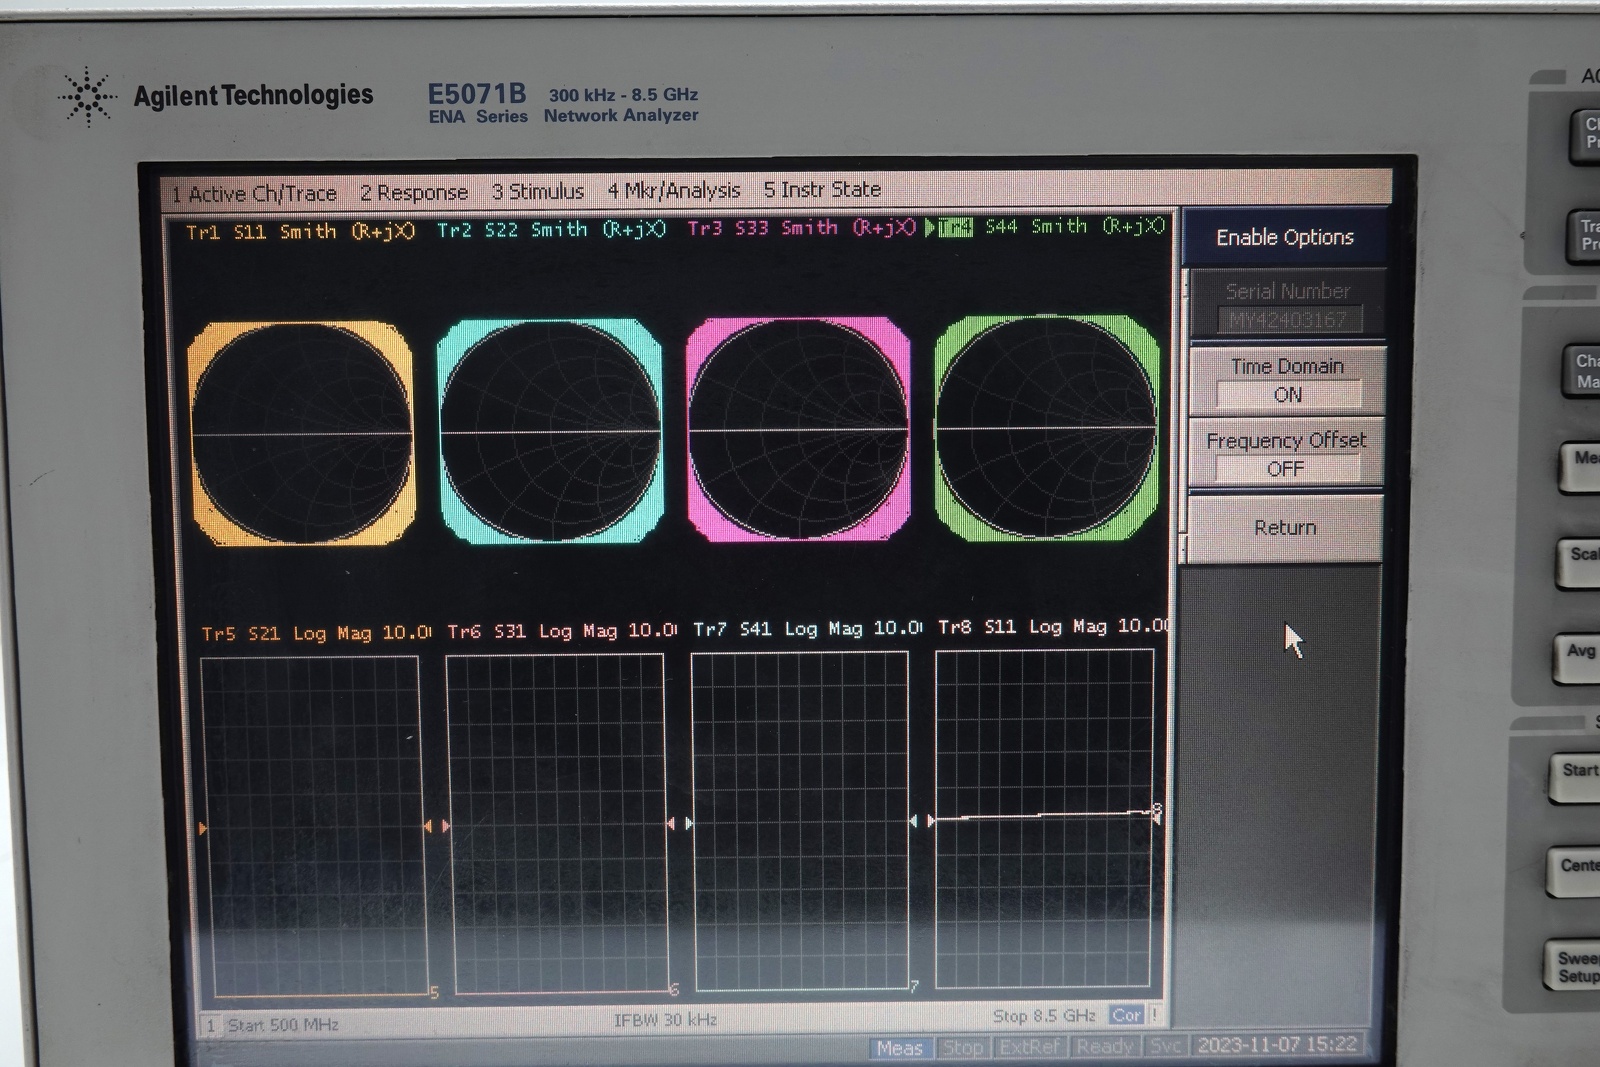Open the 1 Active Ch/Trace menu
Image resolution: width=1600 pixels, height=1067 pixels.
(254, 193)
